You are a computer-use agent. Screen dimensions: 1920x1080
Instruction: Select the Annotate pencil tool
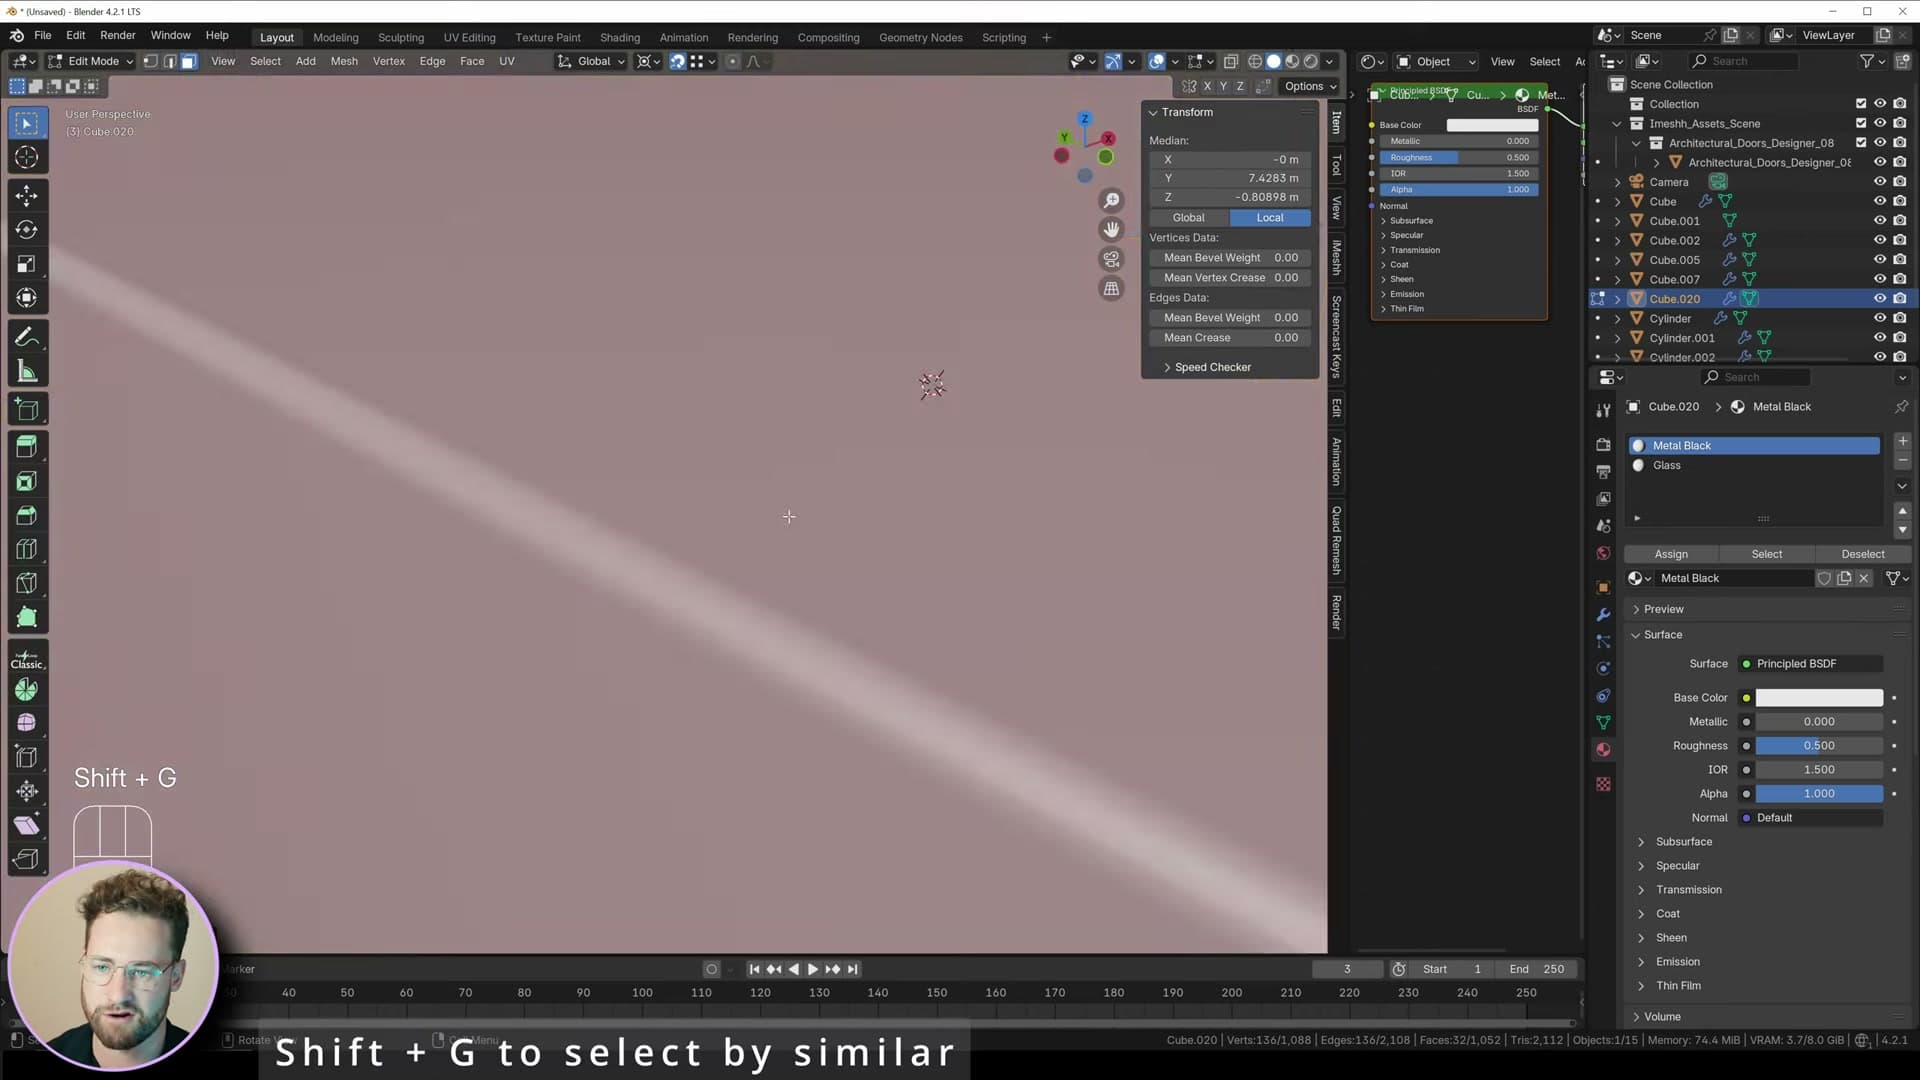point(27,337)
